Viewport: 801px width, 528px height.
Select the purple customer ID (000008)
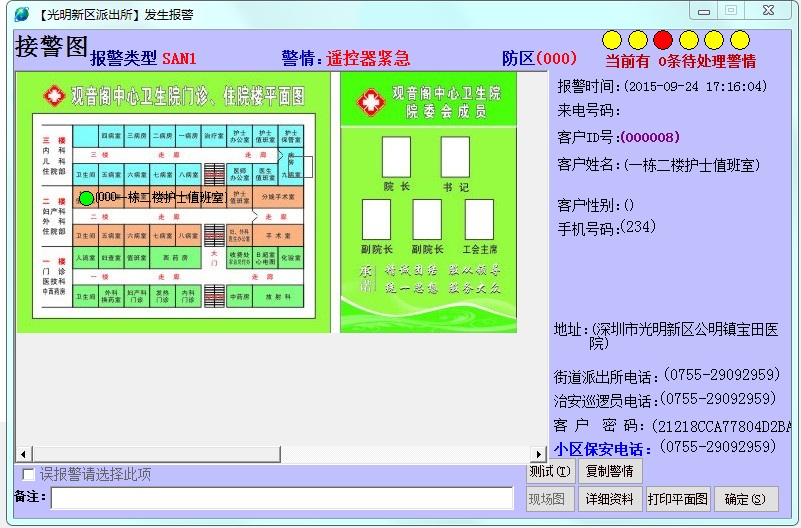click(x=650, y=137)
